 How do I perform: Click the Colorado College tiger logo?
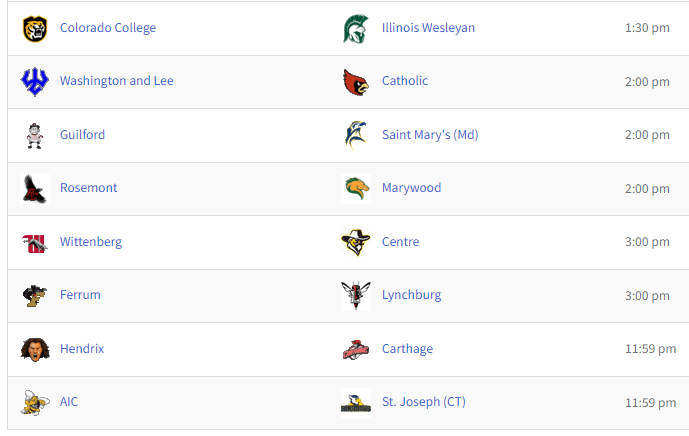coord(35,29)
